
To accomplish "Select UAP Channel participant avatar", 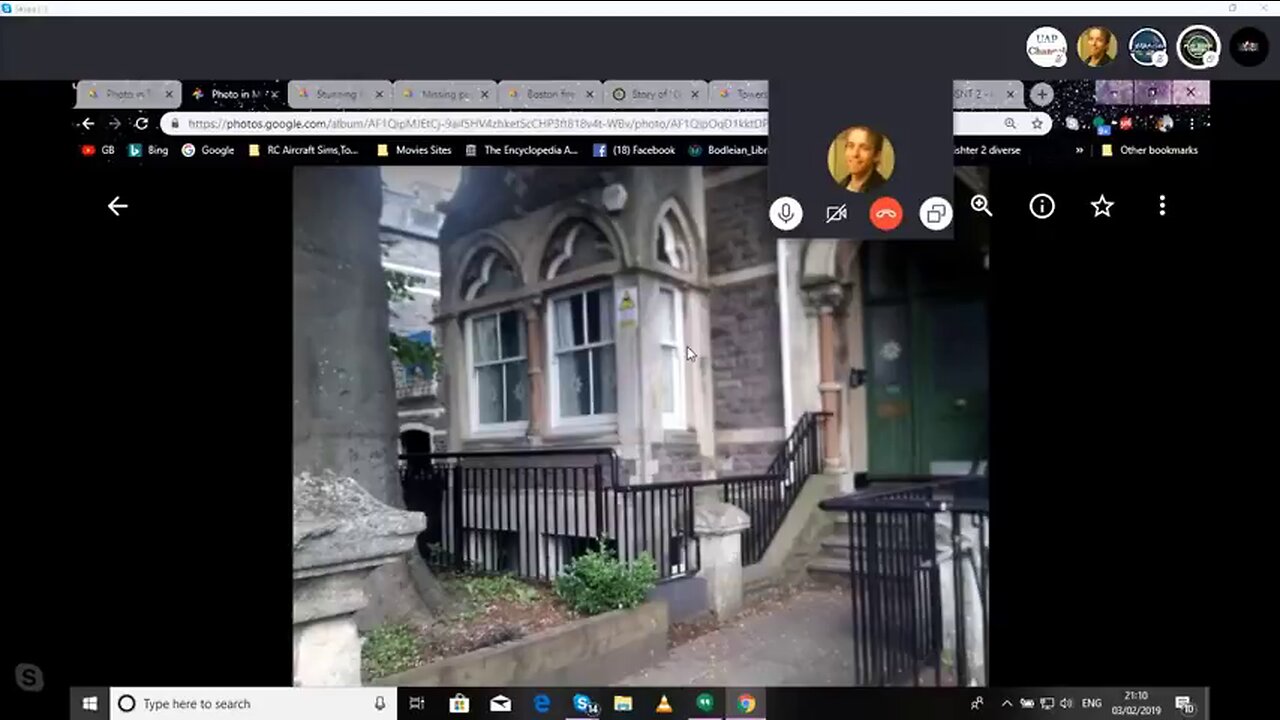I will 1046,47.
